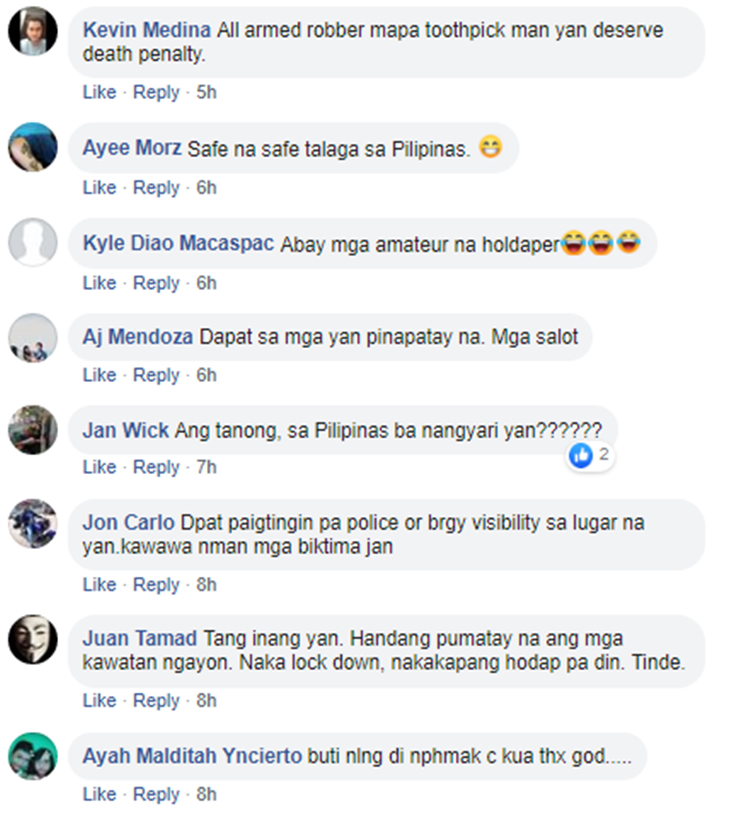Open Kevin Medina's profile picture
The width and height of the screenshot is (750, 818).
(x=33, y=31)
